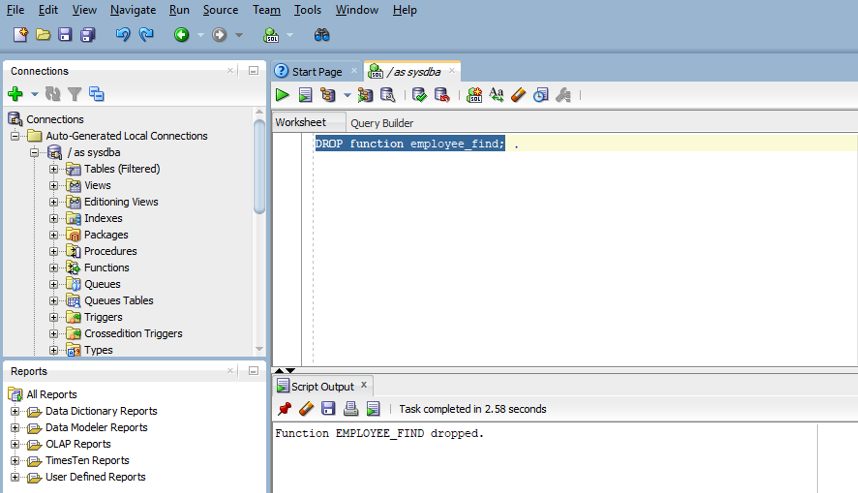This screenshot has width=858, height=493.
Task: Clear Script Output with the eraser icon
Action: (306, 409)
